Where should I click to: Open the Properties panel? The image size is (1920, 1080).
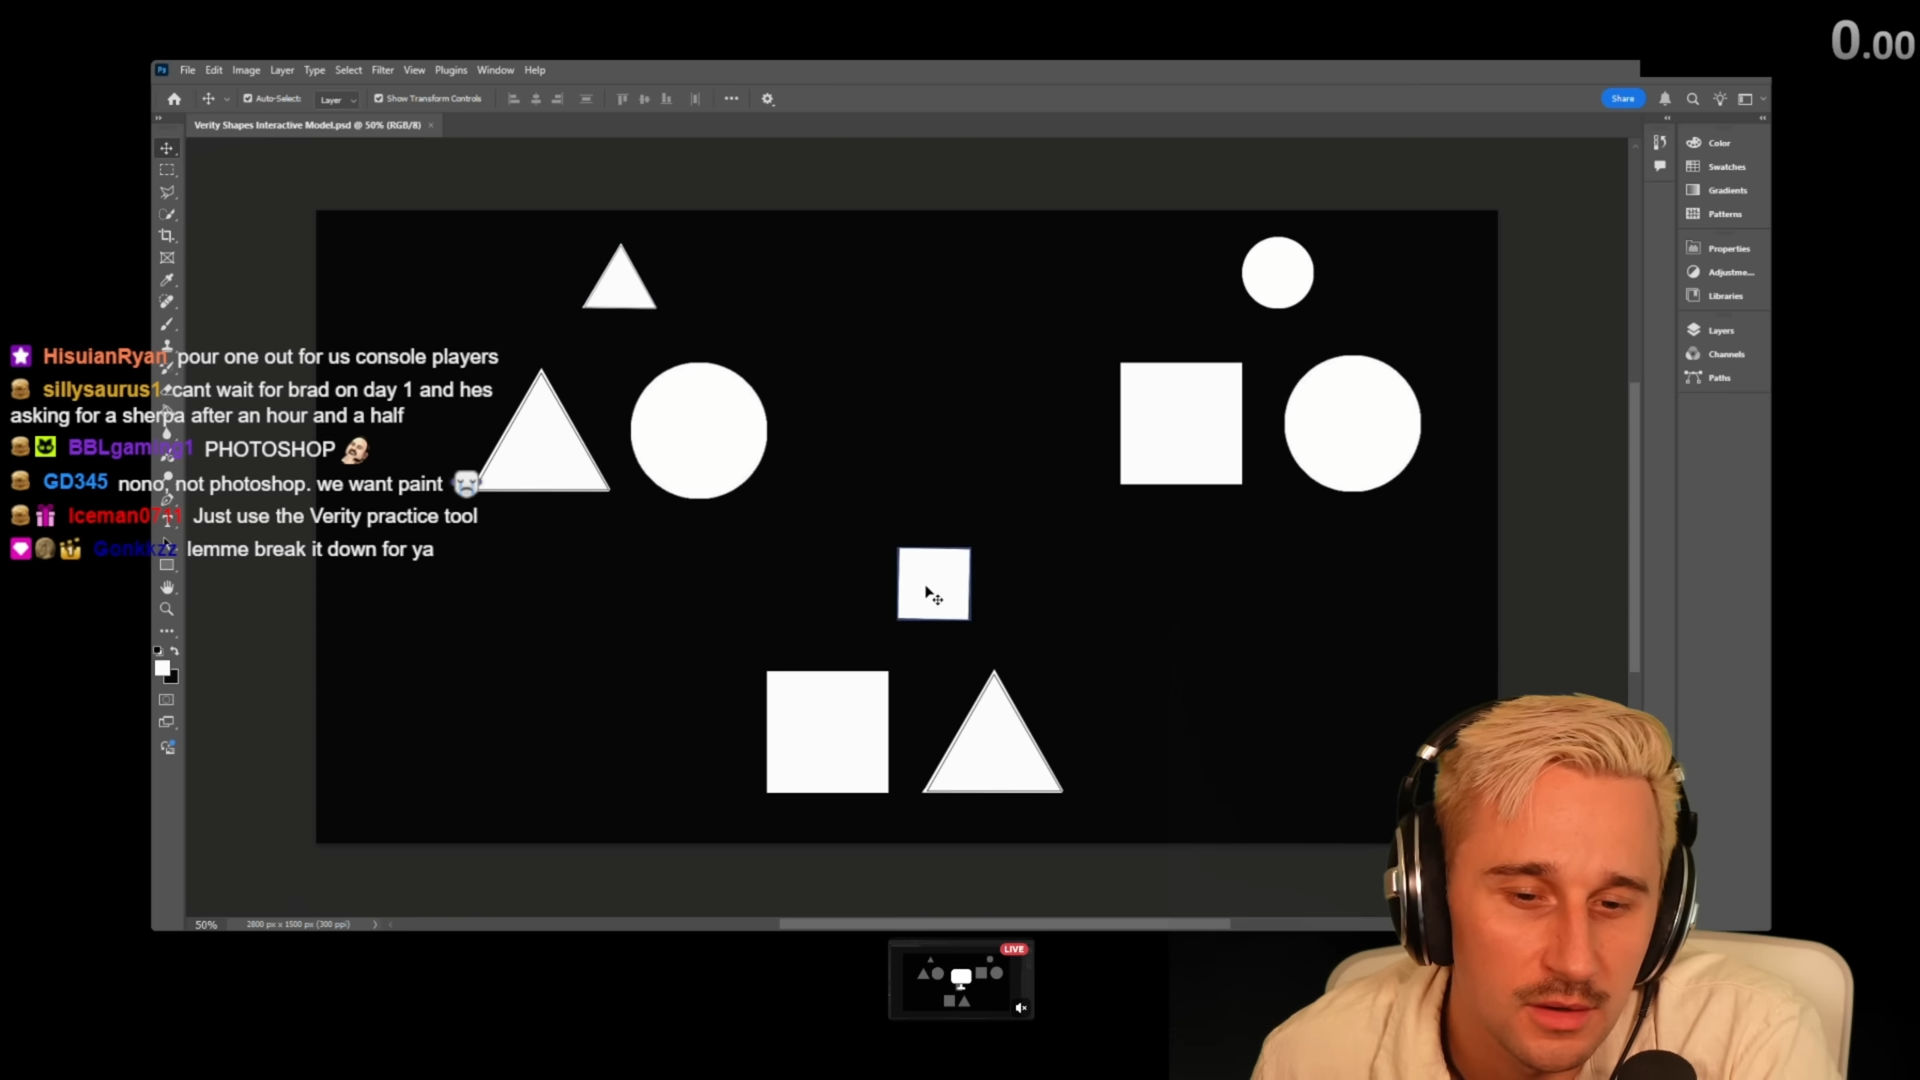coord(1720,248)
